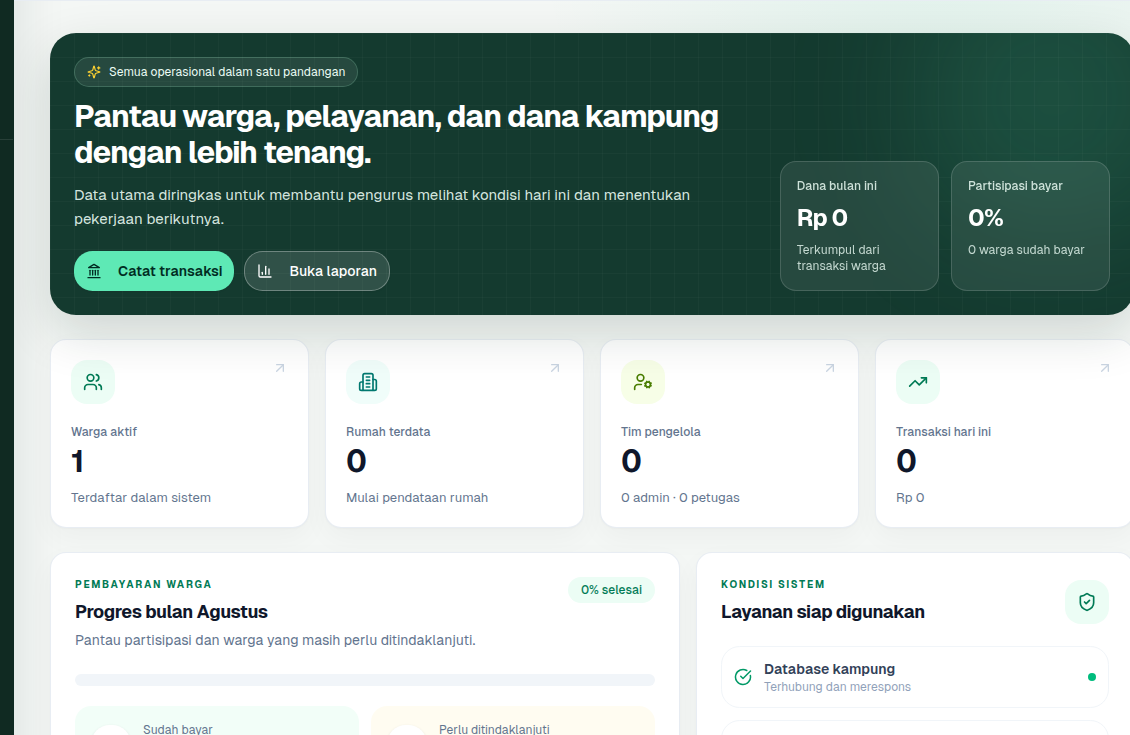Click the bank icon in Catat transaksi

[x=94, y=271]
